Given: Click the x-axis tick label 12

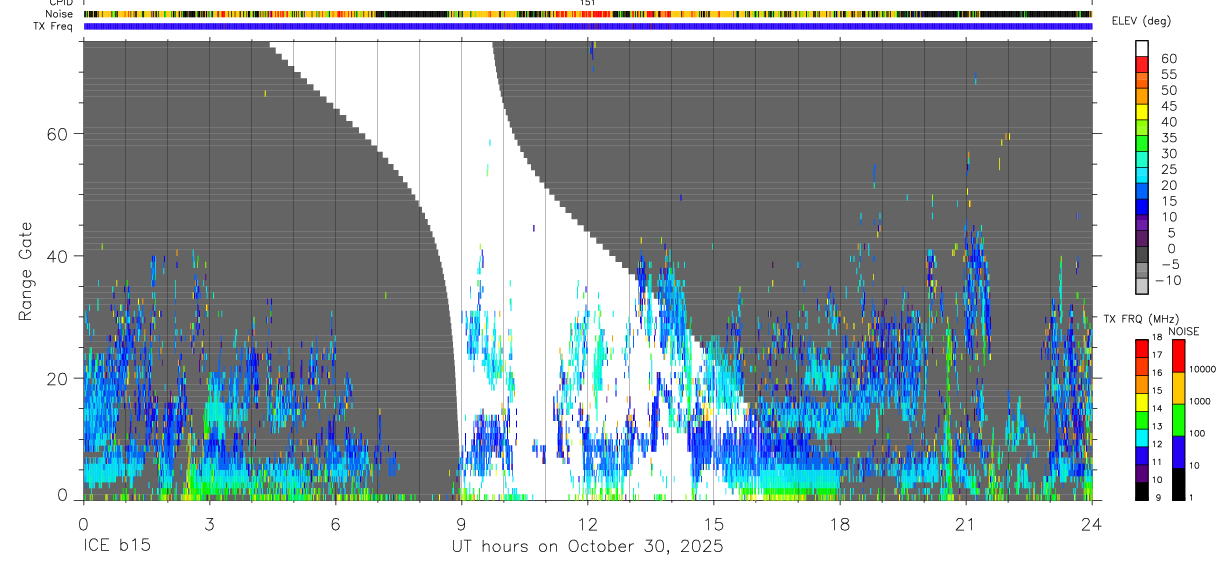Looking at the screenshot, I should pos(587,524).
